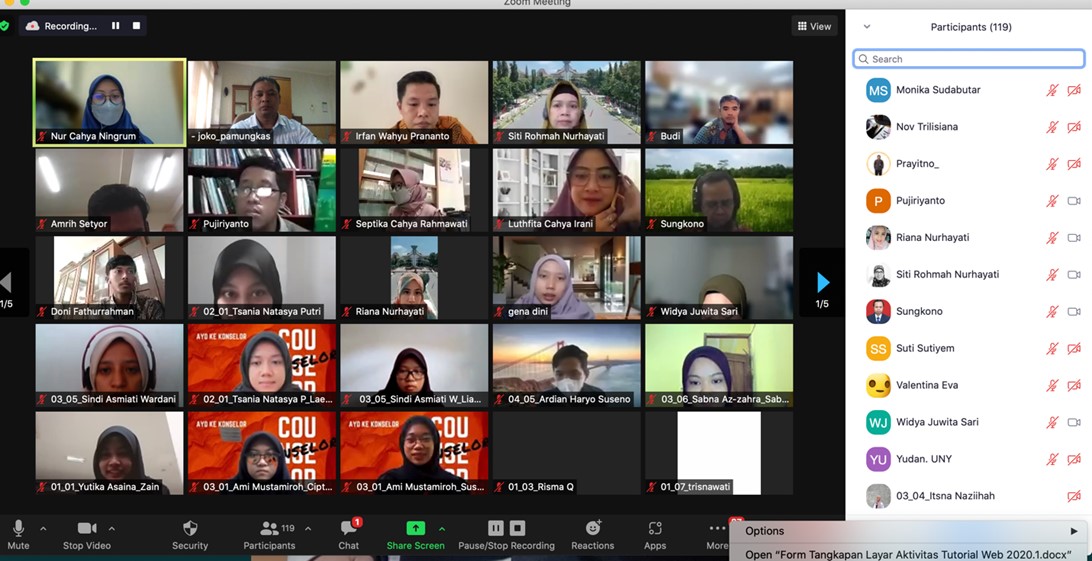Toggle video icon for 03_04_Itsna Naziihah
1092x561 pixels.
[x=1074, y=496]
